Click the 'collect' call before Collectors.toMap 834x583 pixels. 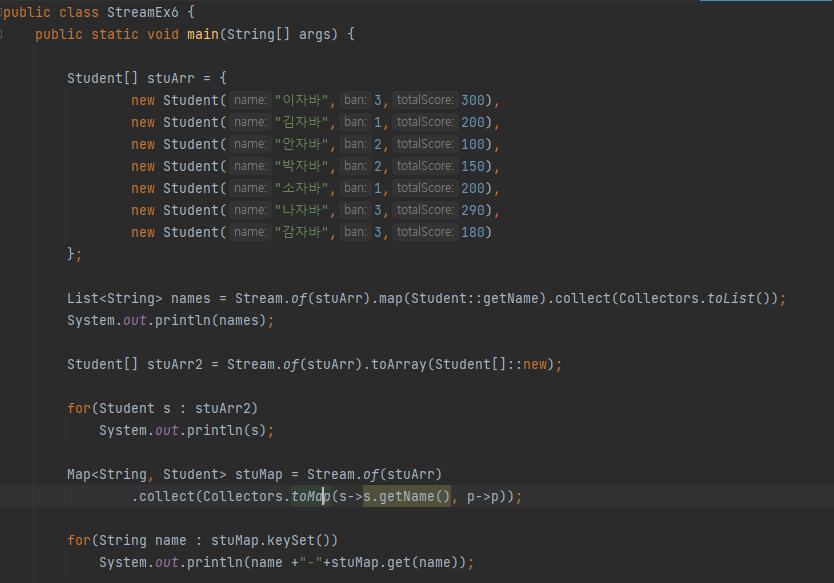(x=166, y=496)
